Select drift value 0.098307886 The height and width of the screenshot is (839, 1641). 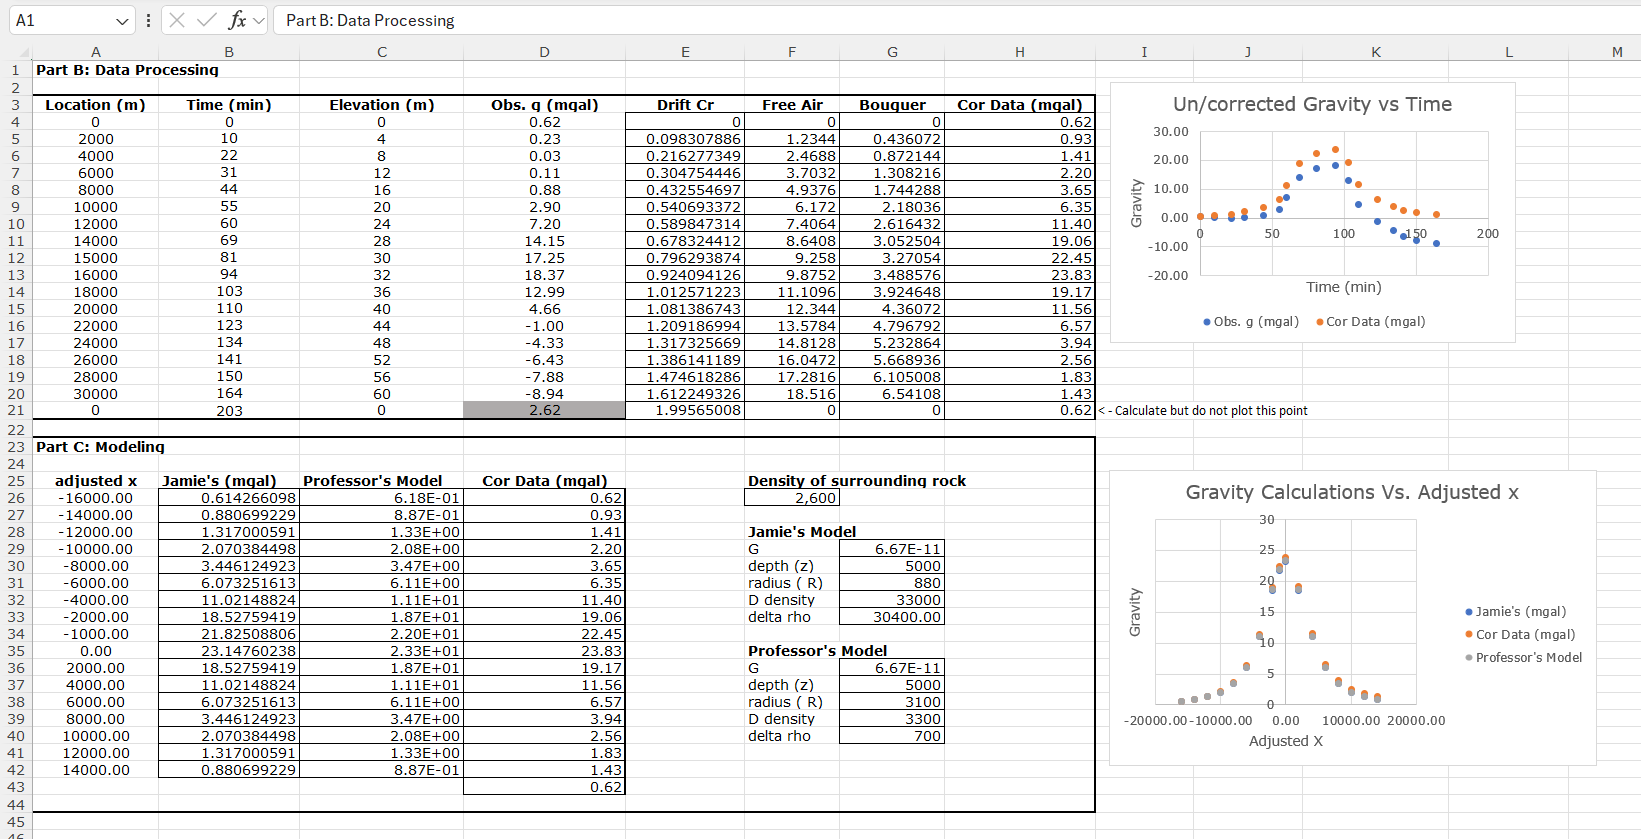[685, 139]
